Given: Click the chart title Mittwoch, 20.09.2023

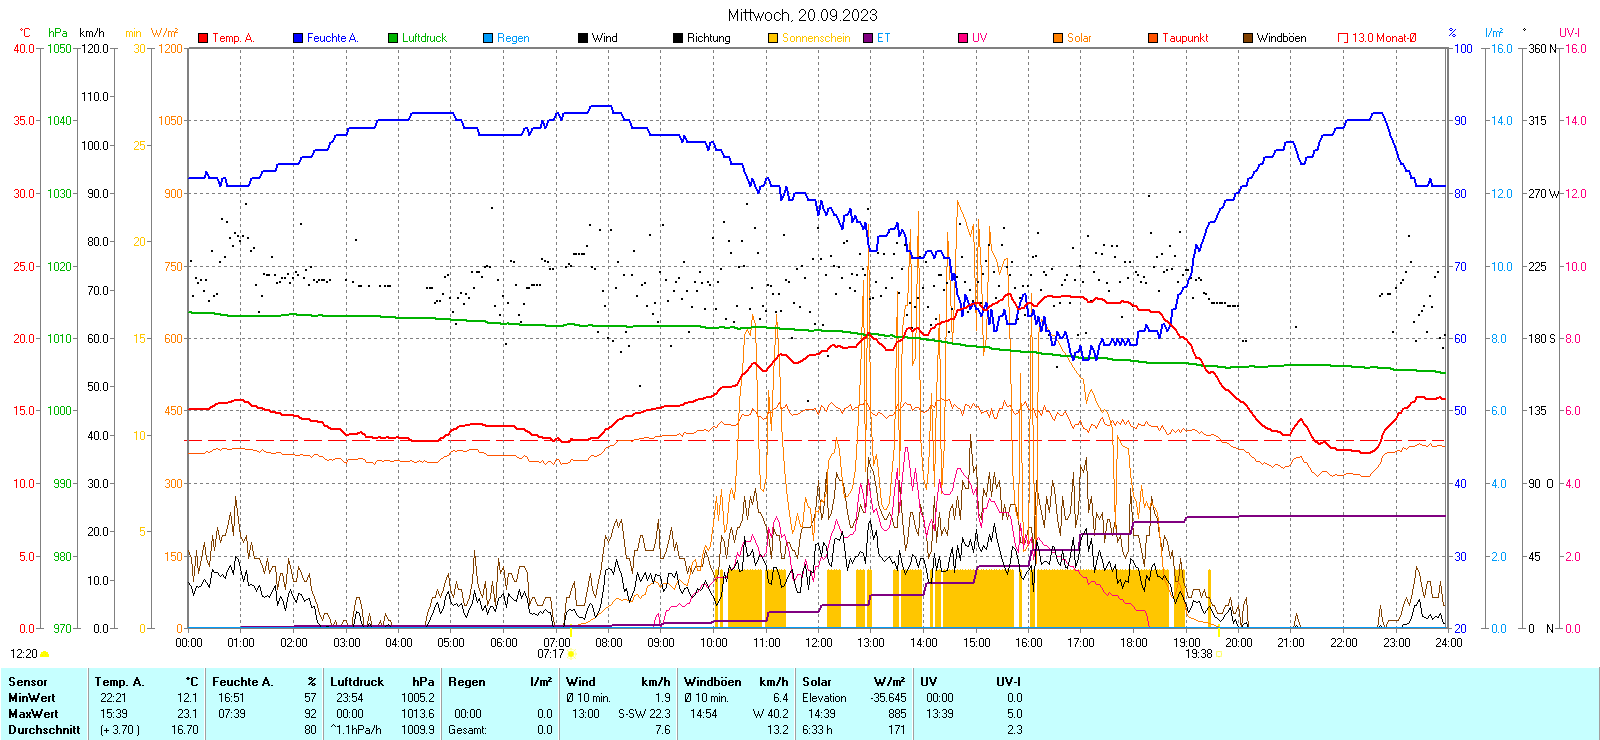Looking at the screenshot, I should (x=802, y=15).
